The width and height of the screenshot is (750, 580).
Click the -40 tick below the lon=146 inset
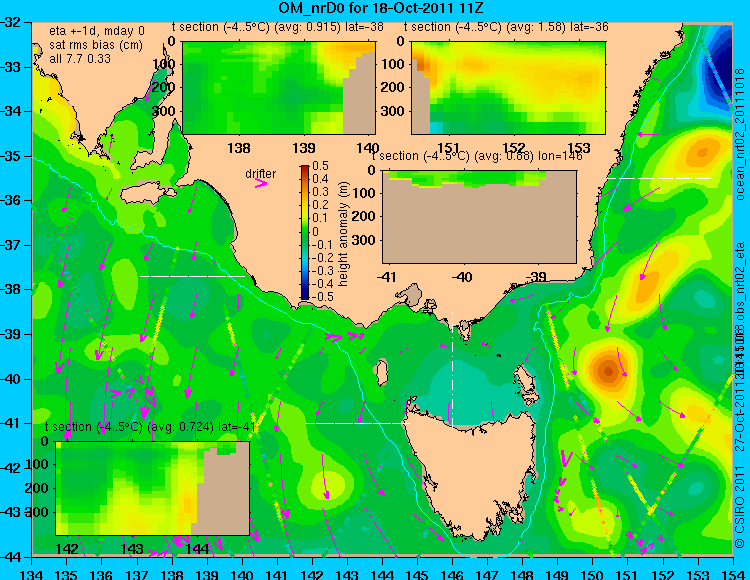462,276
